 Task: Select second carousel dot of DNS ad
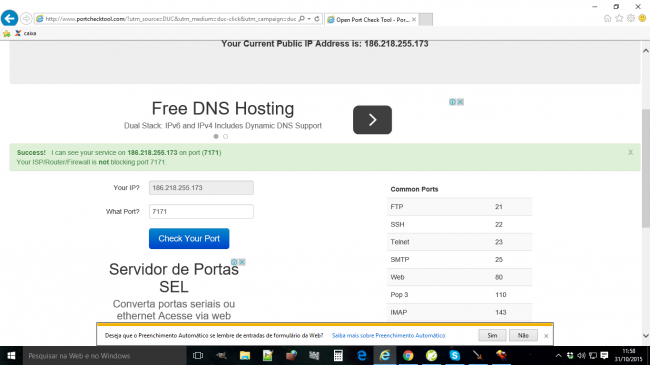tap(226, 136)
